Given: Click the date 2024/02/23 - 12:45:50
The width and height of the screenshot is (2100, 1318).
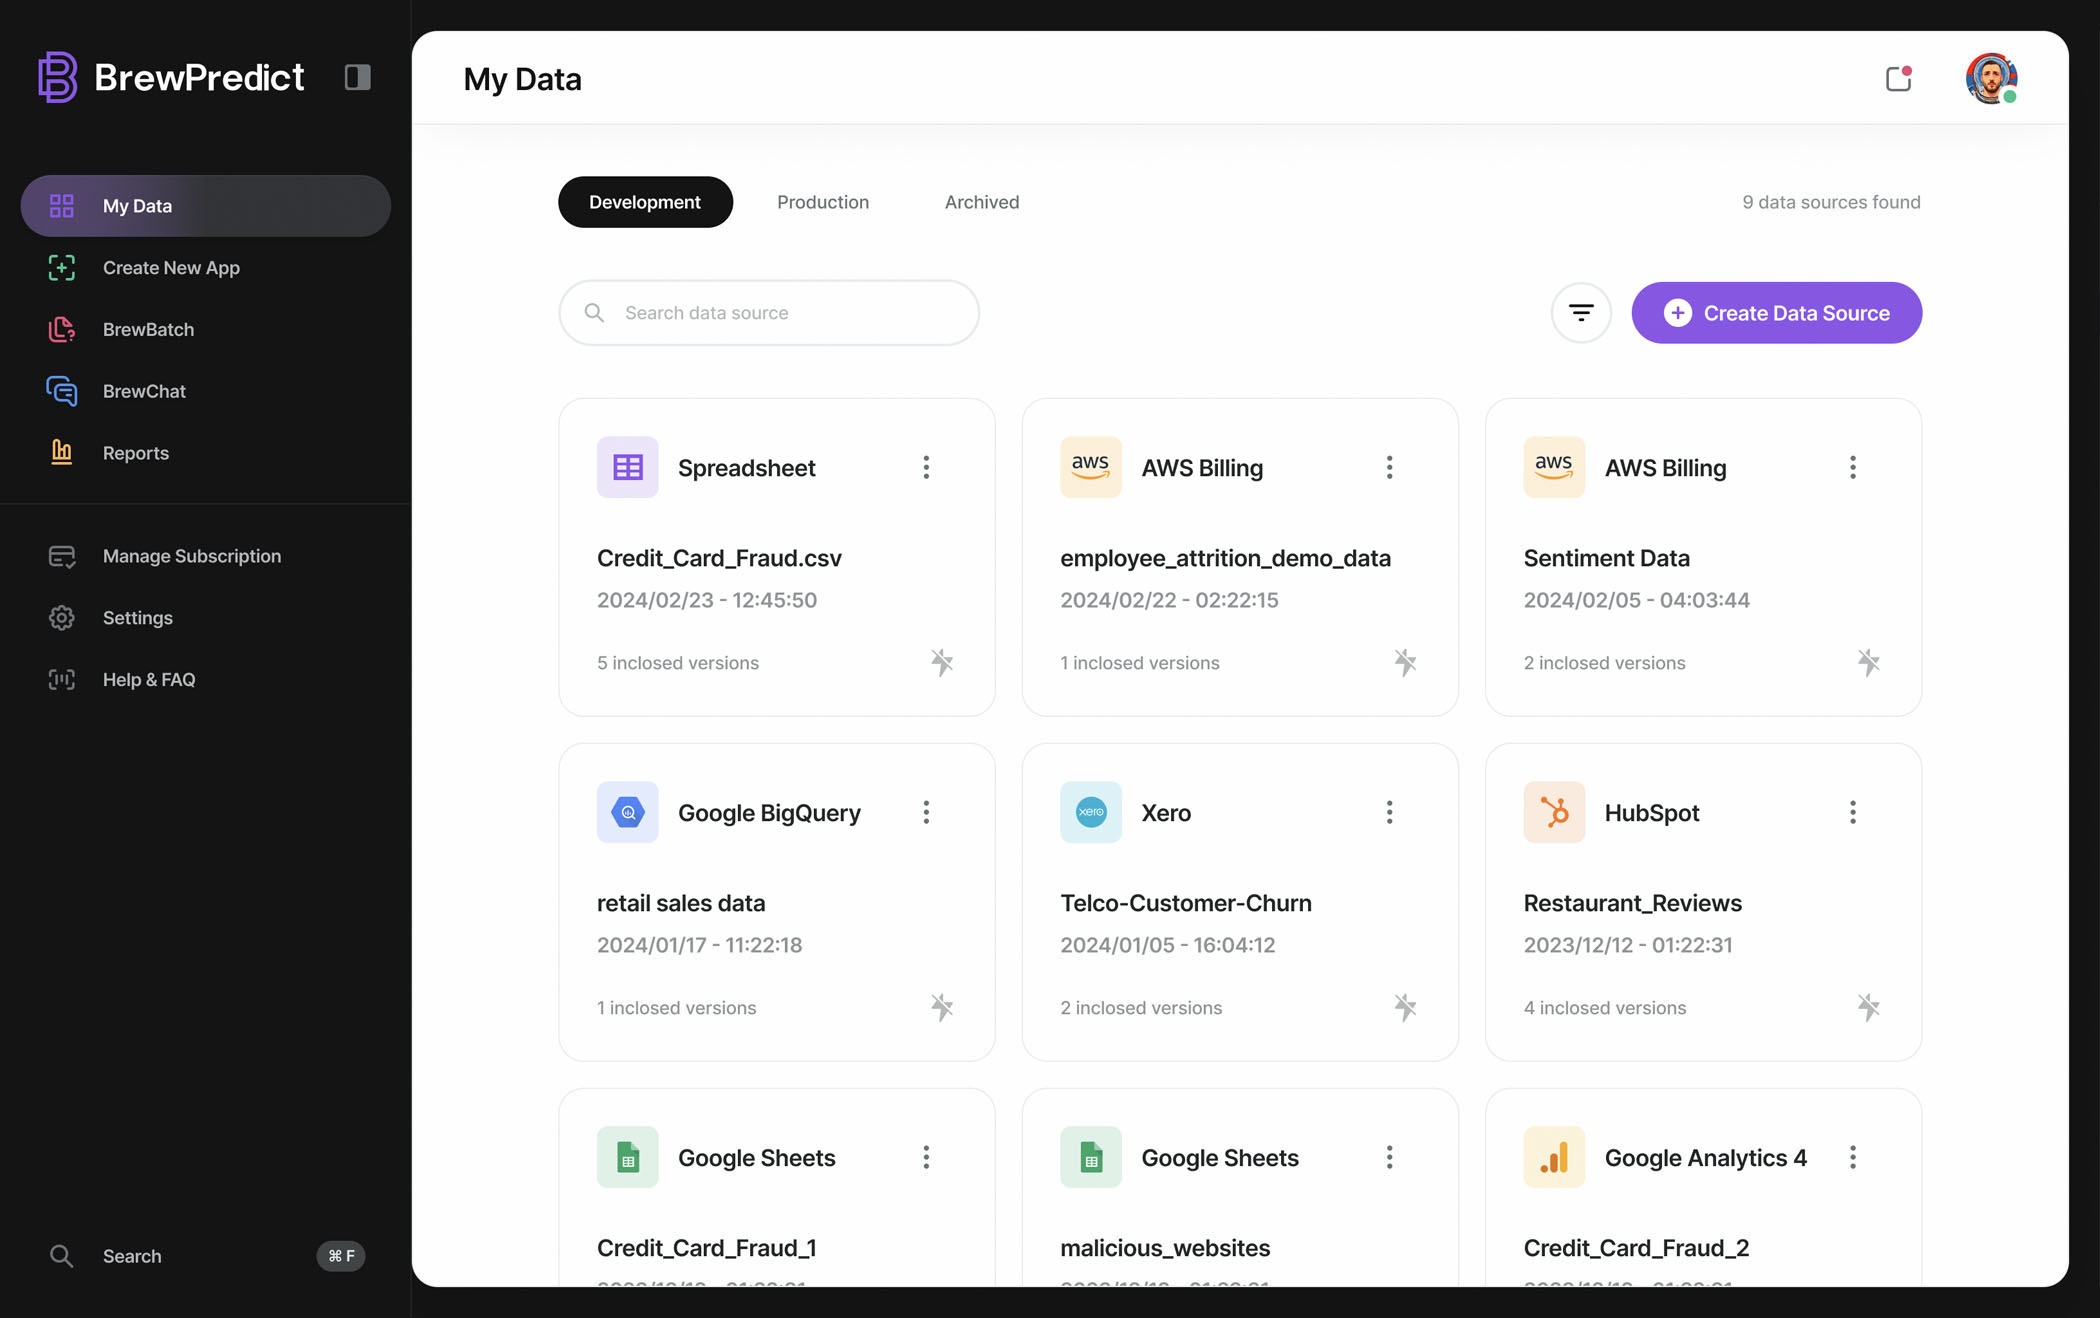Looking at the screenshot, I should (707, 600).
